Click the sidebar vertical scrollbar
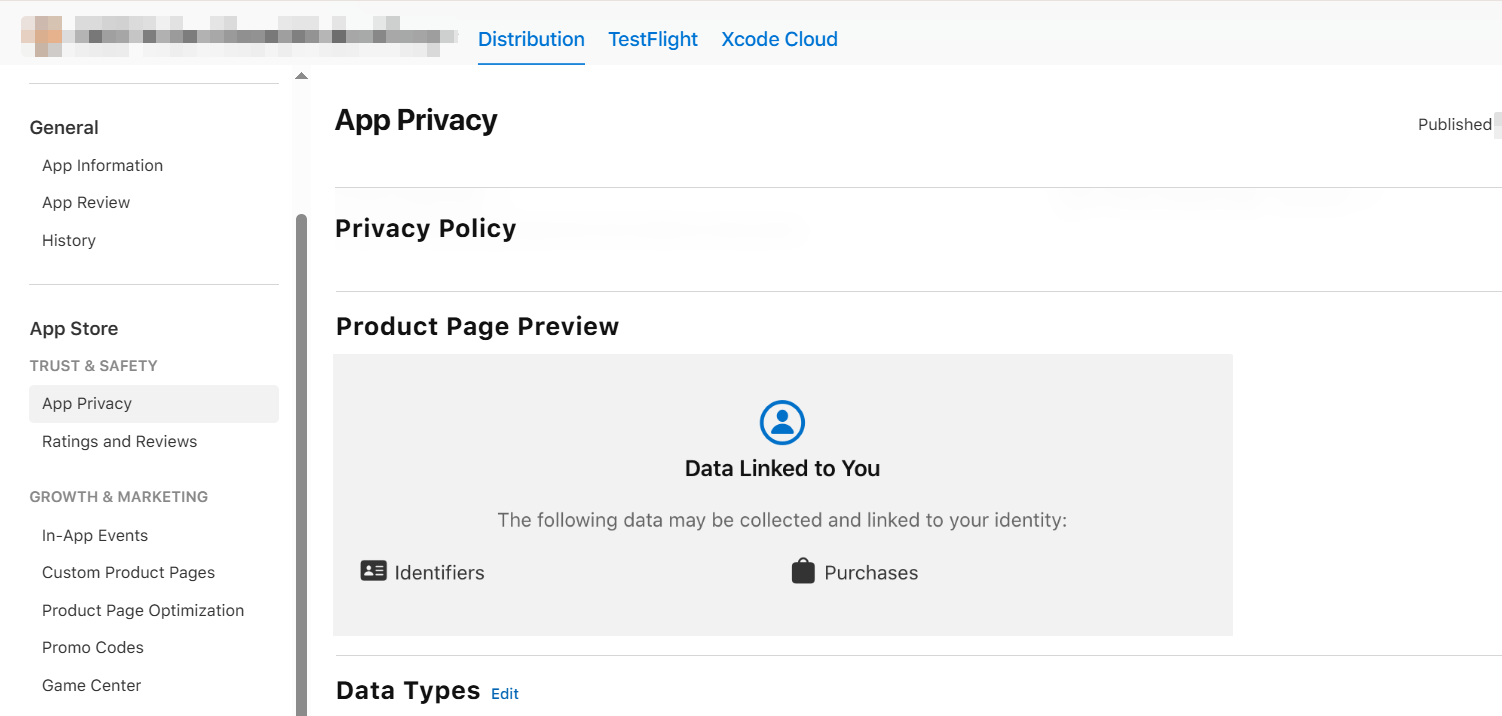The height and width of the screenshot is (716, 1502). [x=301, y=450]
